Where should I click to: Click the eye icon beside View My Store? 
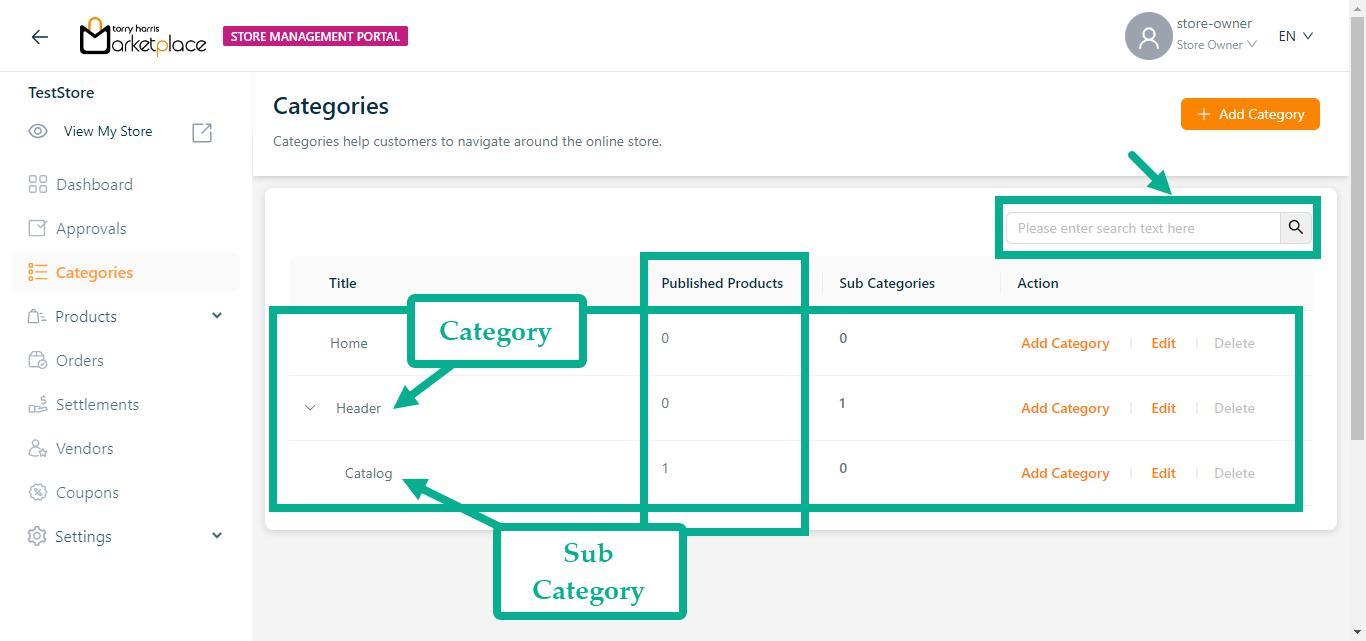click(38, 131)
